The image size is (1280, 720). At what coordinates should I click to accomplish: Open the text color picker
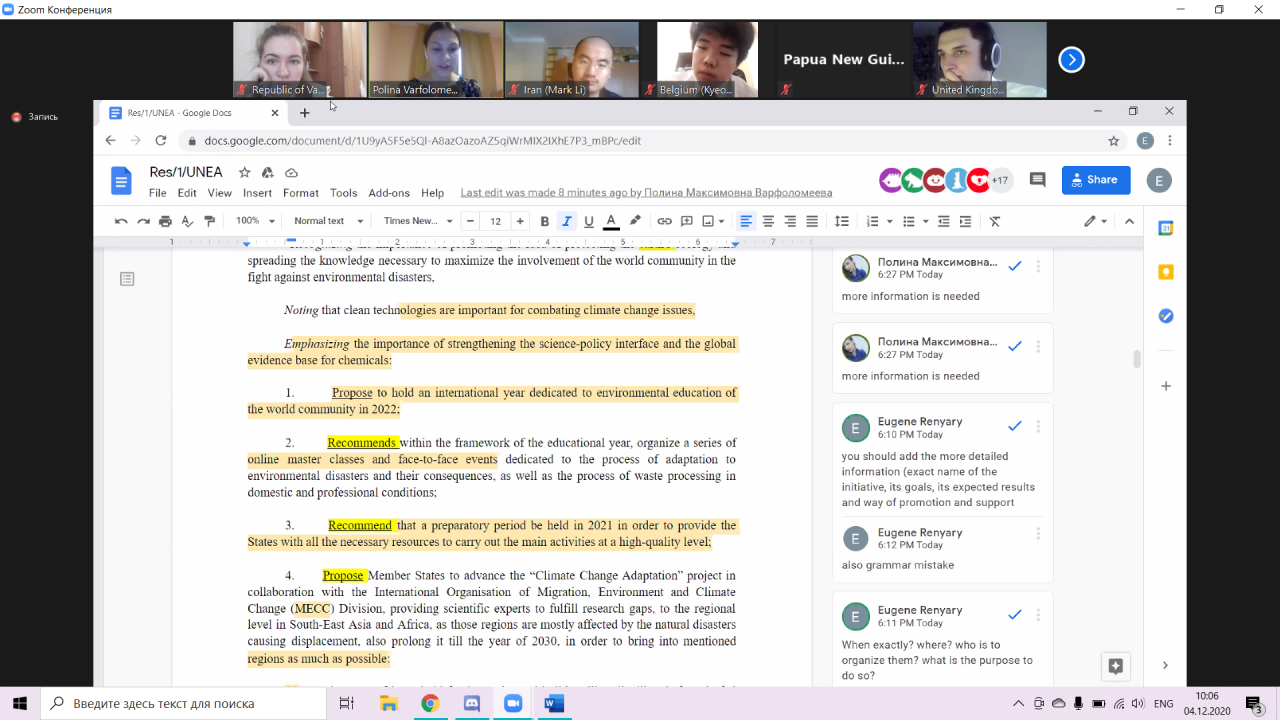click(611, 221)
